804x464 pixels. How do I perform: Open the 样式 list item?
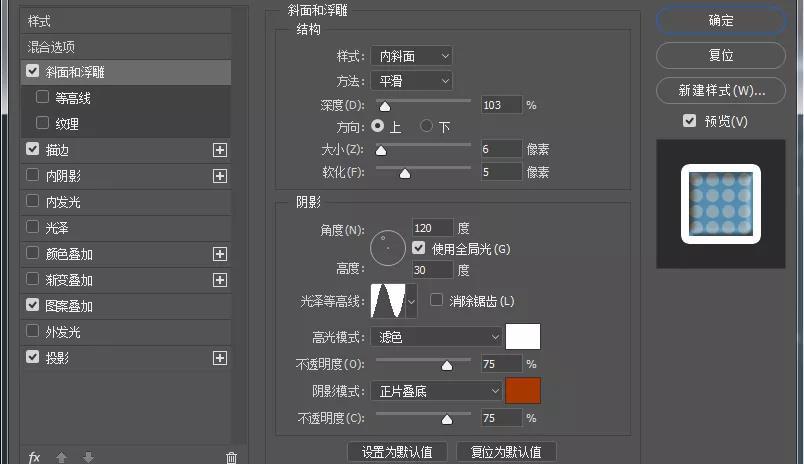[126, 22]
